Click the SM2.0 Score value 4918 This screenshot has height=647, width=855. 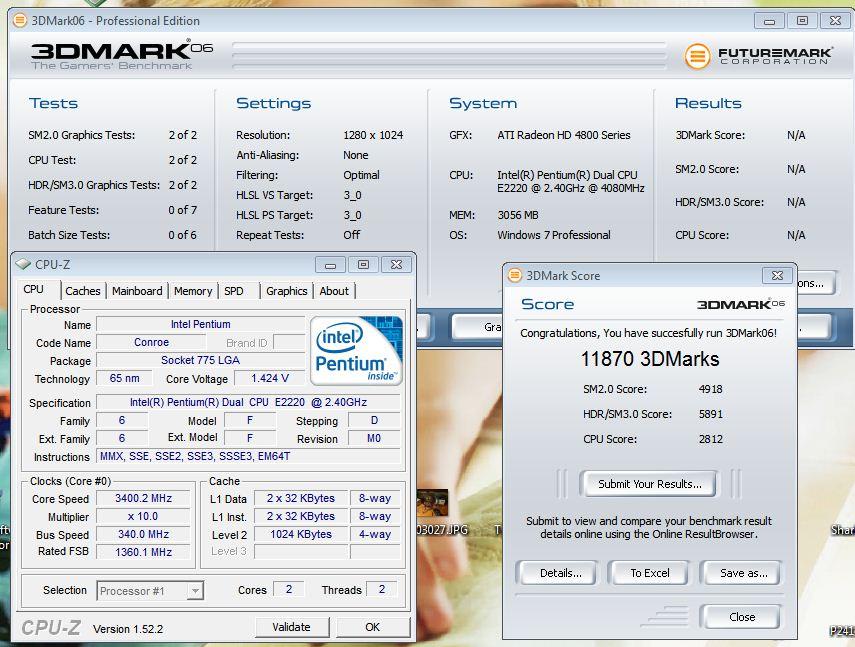[711, 389]
